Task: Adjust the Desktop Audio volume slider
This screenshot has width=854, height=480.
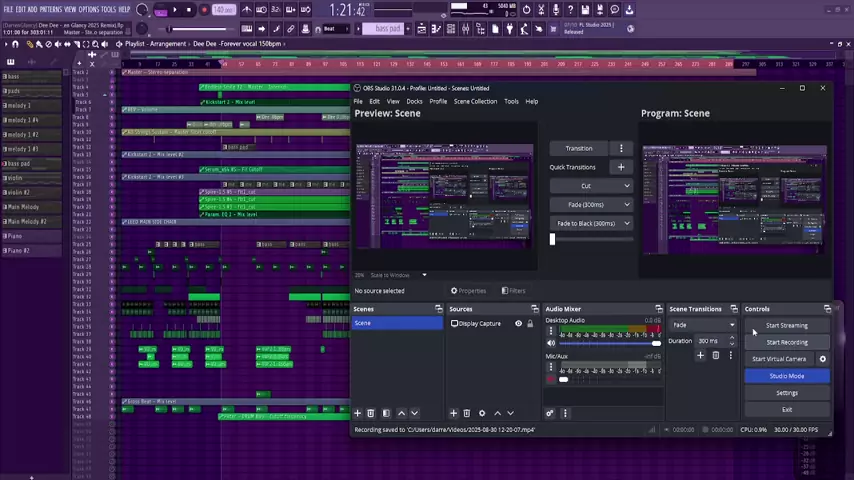Action: coord(656,343)
